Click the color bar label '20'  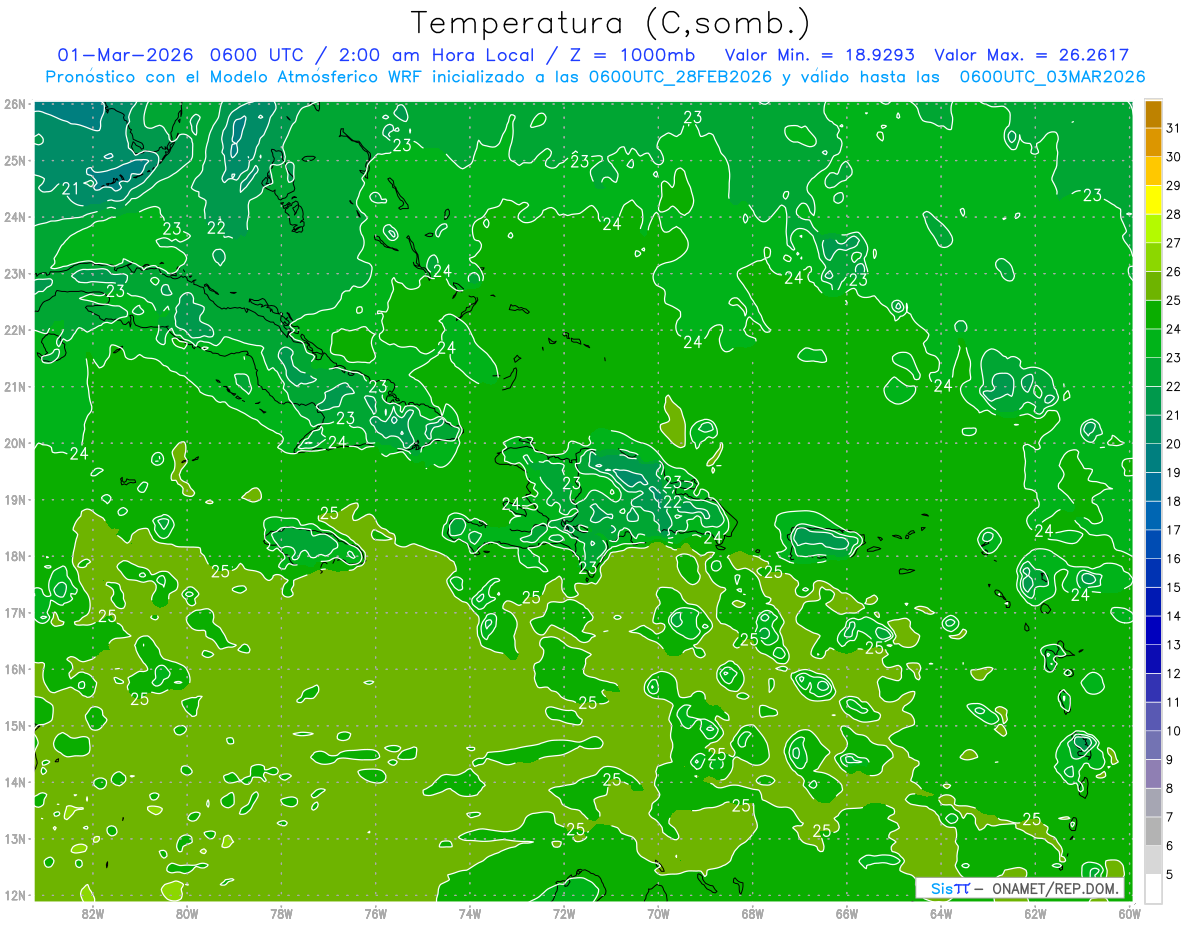1173,444
